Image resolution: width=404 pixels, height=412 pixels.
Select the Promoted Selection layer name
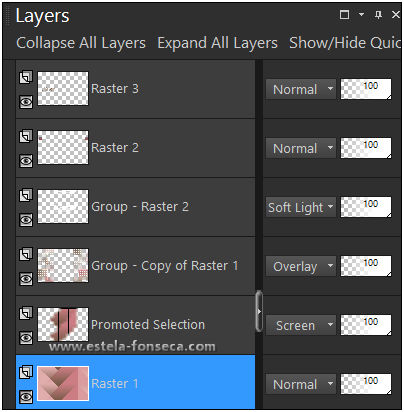148,325
